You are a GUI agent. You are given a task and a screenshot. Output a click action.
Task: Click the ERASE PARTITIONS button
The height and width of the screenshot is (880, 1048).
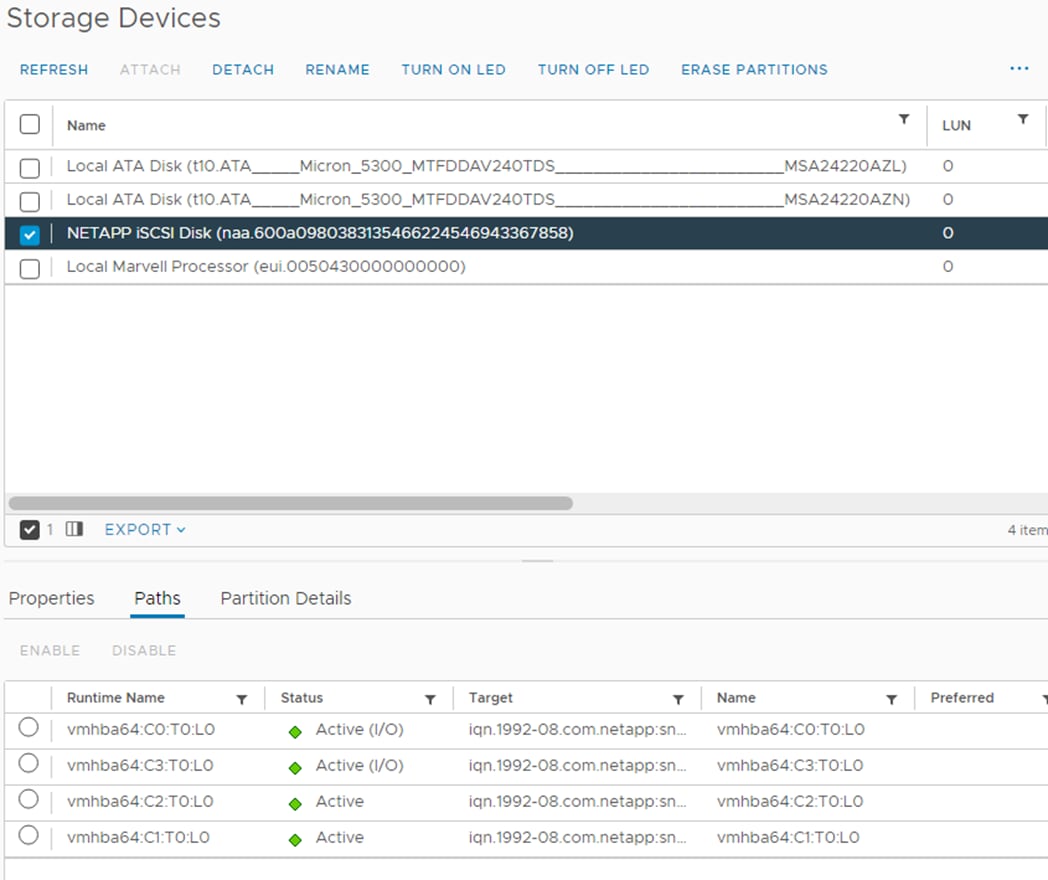[754, 69]
